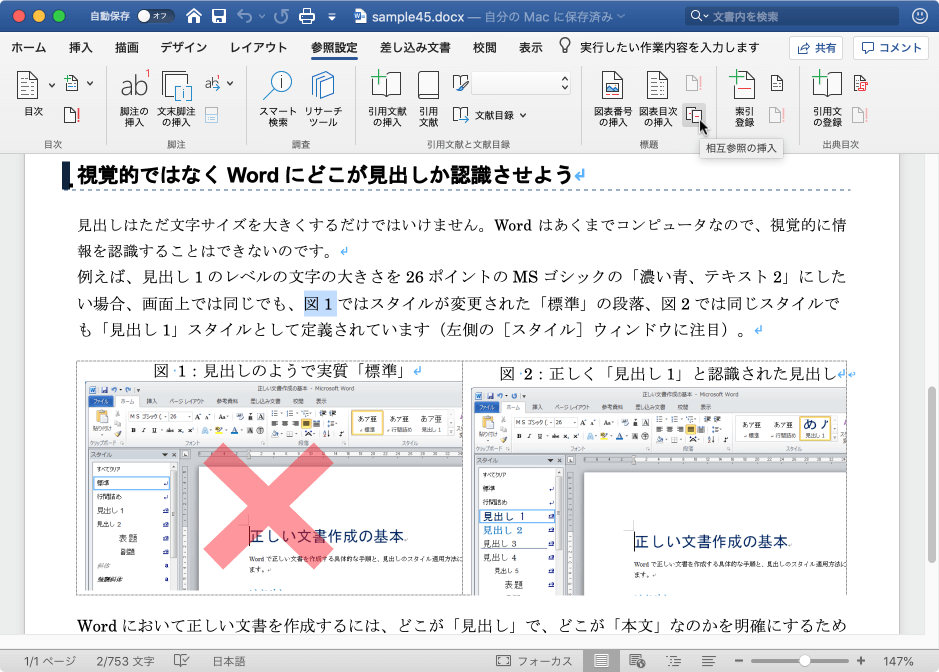Open the Bibliography (文献目録) dropdown
The height and width of the screenshot is (672, 939).
click(490, 115)
